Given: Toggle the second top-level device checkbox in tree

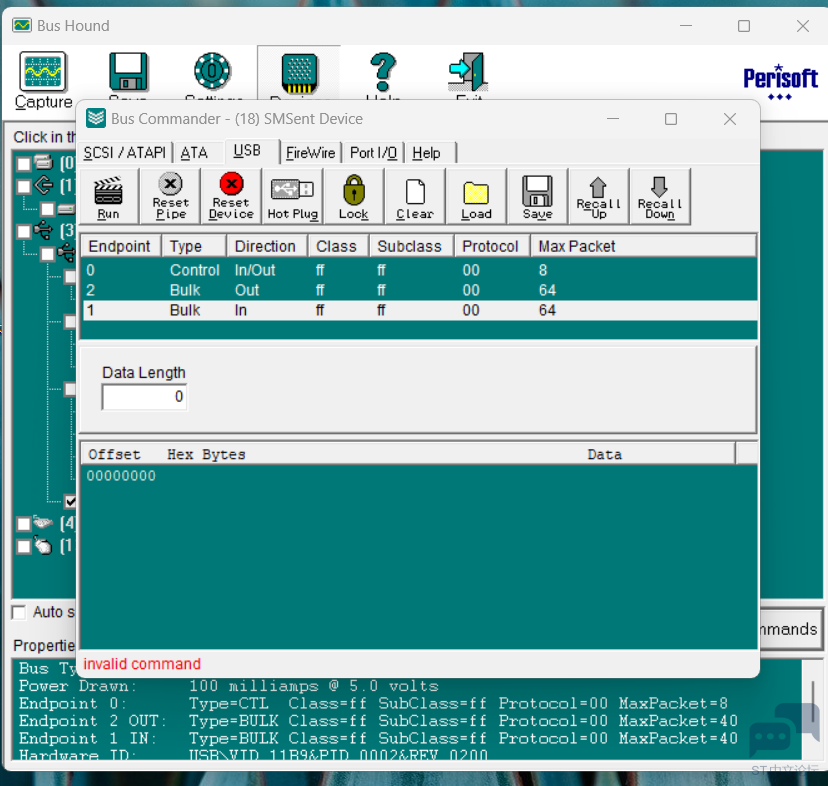Looking at the screenshot, I should [24, 186].
